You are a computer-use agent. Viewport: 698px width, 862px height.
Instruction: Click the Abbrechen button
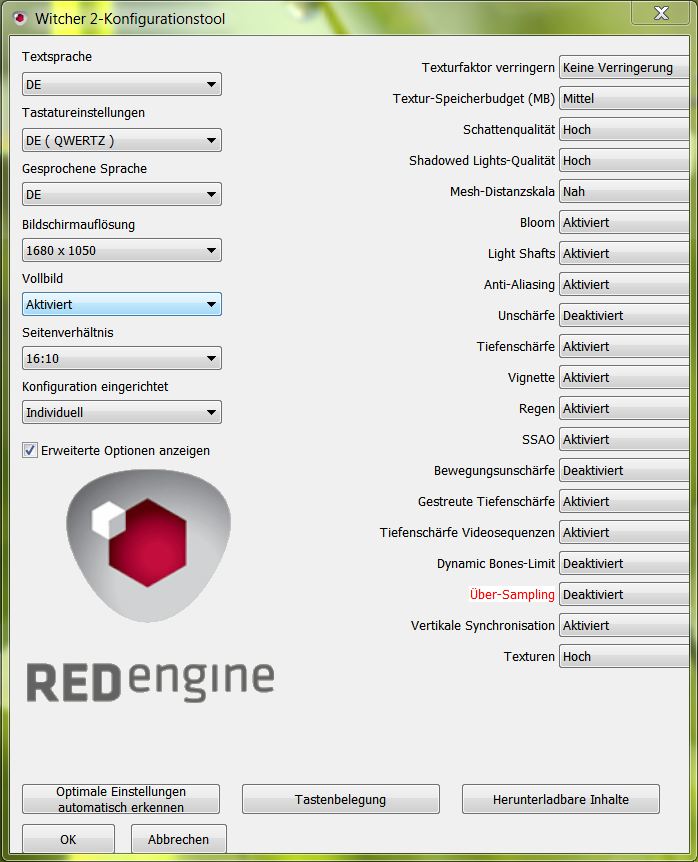179,839
